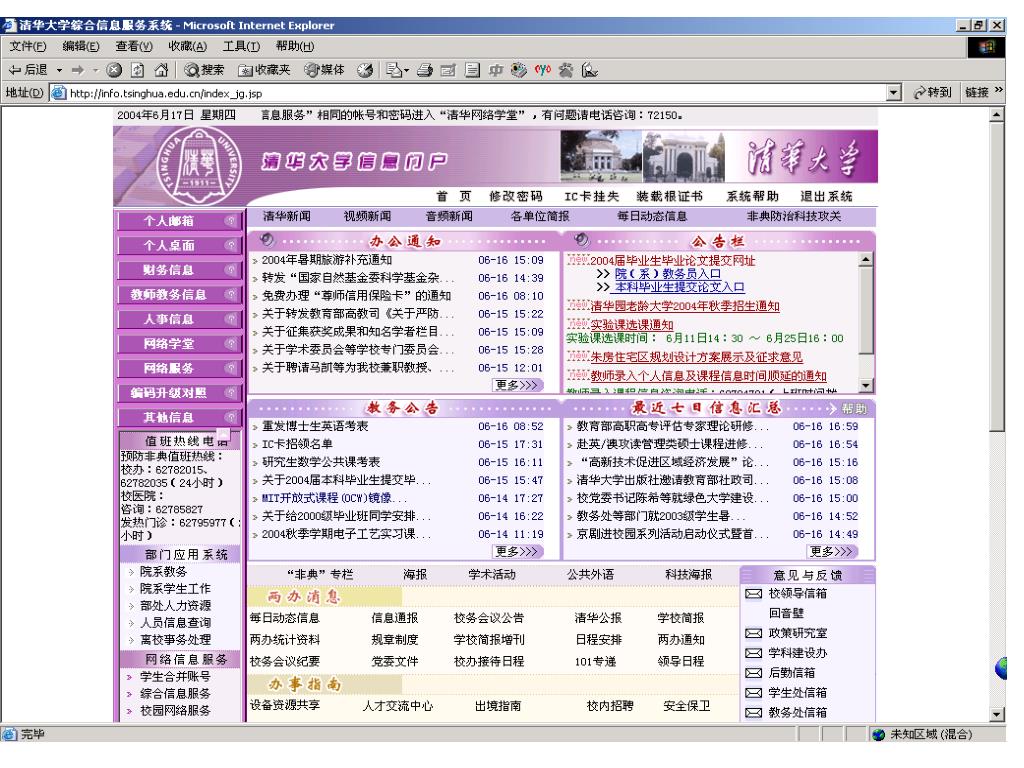Open the 个人邮箱 sidebar button
This screenshot has width=1024, height=768.
(x=178, y=221)
